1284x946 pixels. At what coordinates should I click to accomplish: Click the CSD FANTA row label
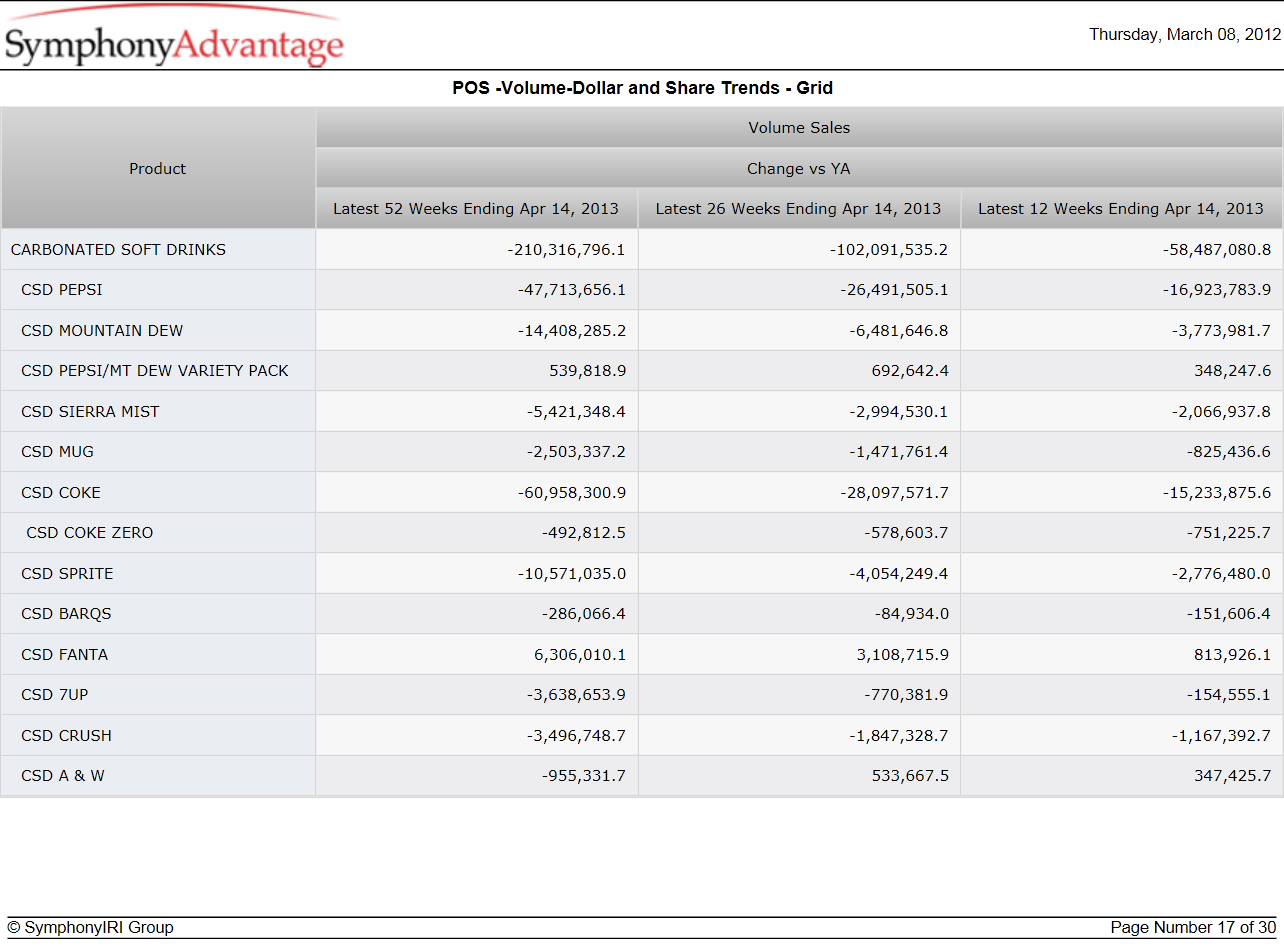[65, 655]
